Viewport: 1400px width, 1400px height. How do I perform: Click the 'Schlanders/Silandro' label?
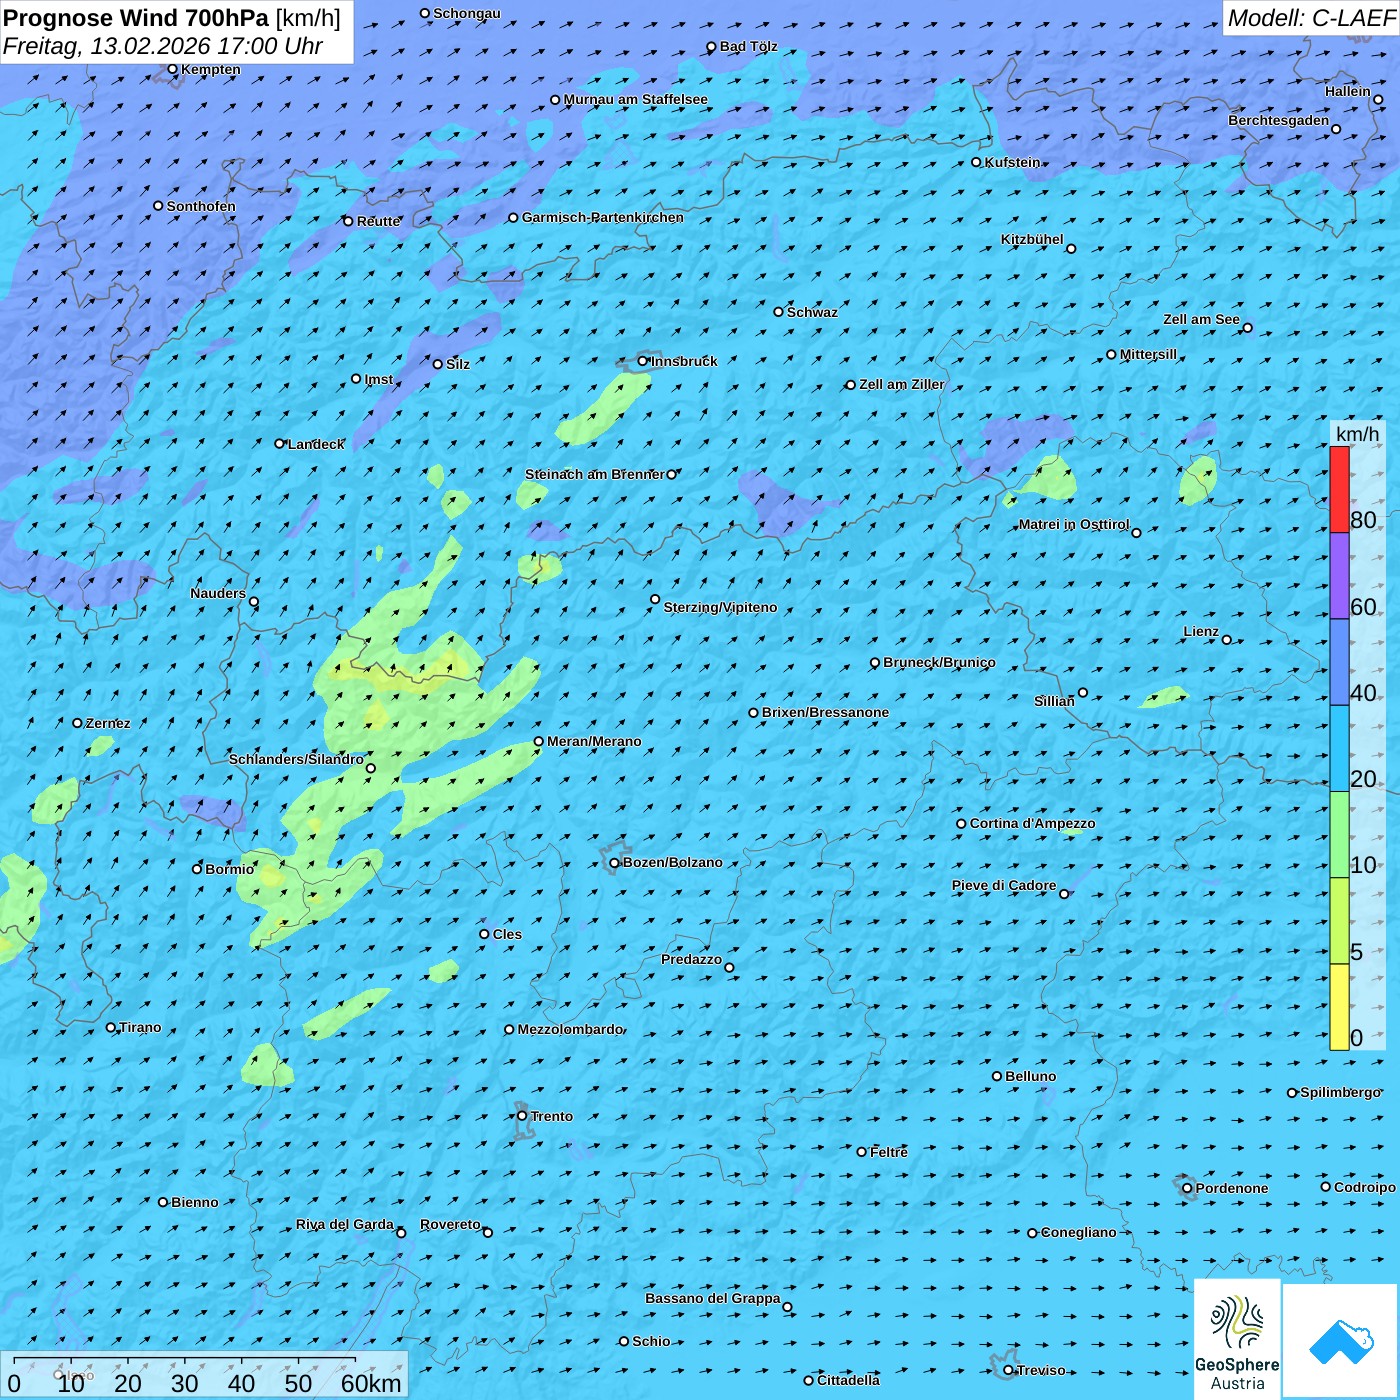coord(296,759)
